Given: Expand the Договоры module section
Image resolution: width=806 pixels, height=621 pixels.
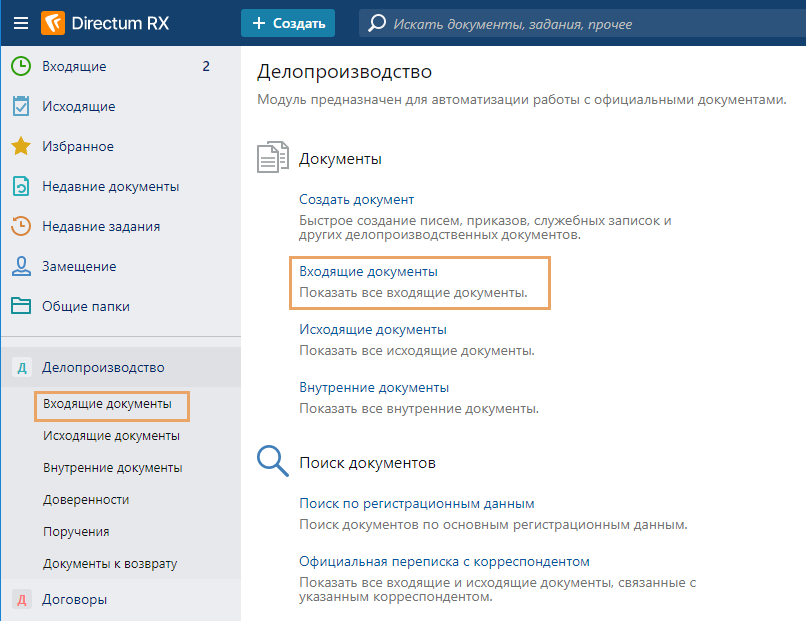Looking at the screenshot, I should click(x=75, y=600).
